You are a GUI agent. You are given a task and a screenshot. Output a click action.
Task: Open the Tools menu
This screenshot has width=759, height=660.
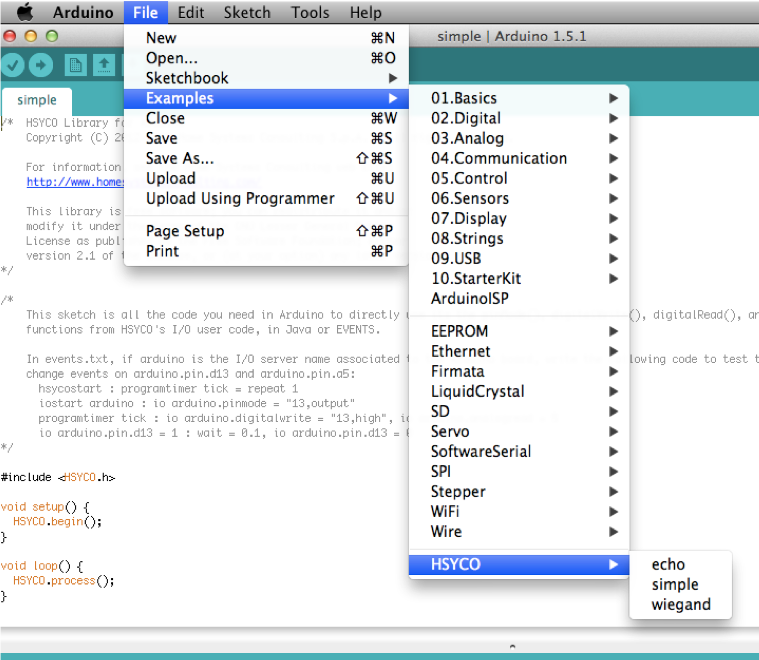[x=310, y=12]
